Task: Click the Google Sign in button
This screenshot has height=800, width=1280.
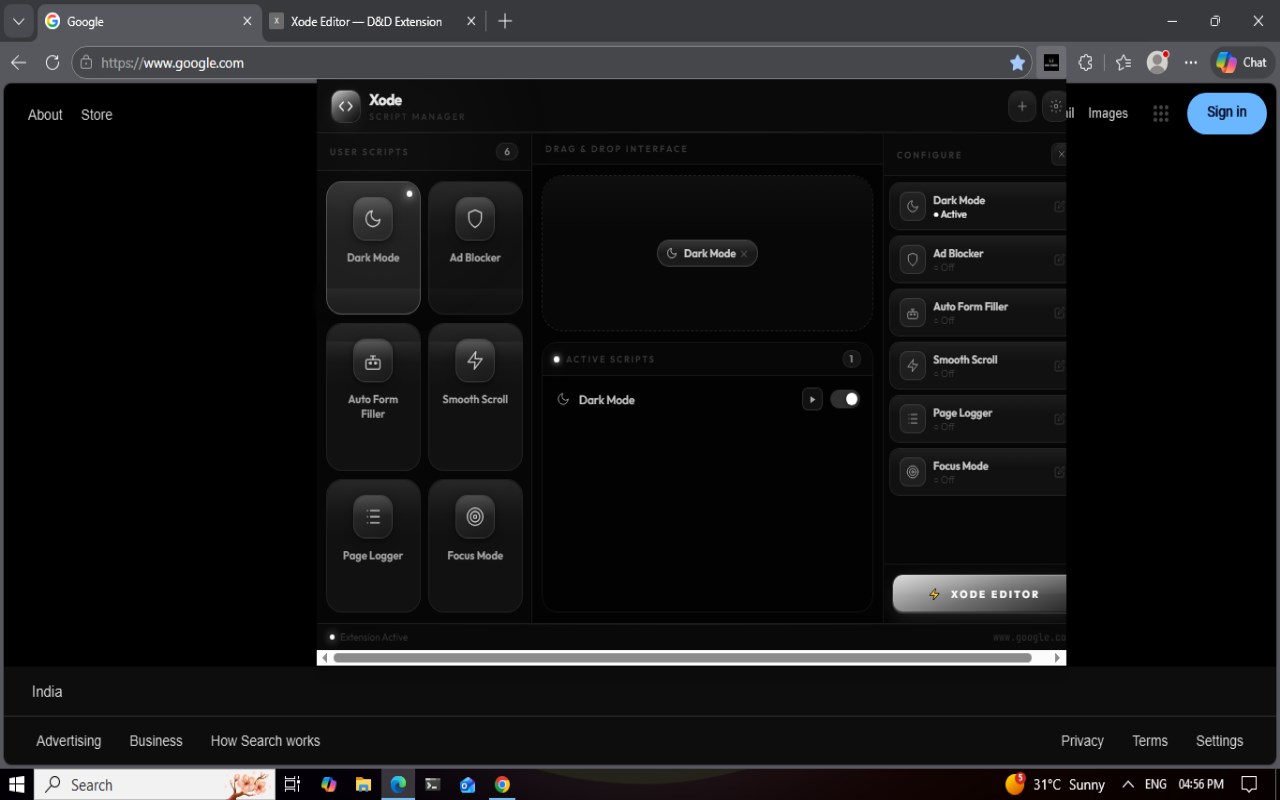Action: coord(1227,113)
